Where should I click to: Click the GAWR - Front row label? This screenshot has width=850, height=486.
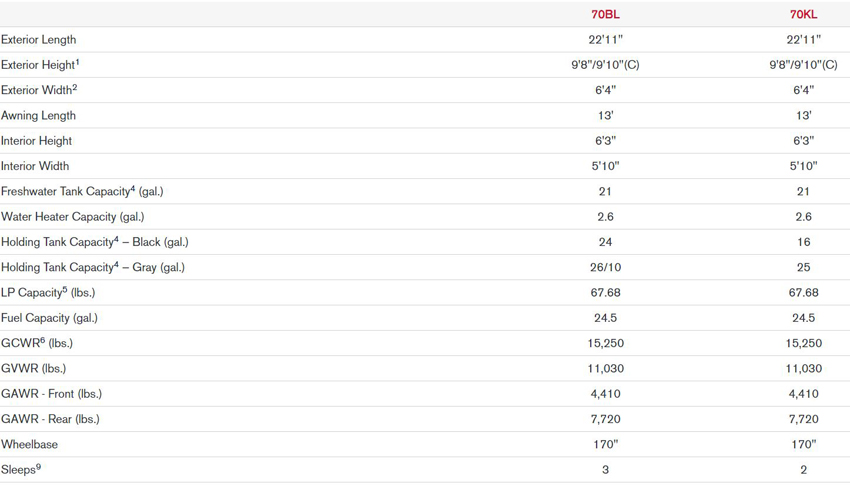51,394
